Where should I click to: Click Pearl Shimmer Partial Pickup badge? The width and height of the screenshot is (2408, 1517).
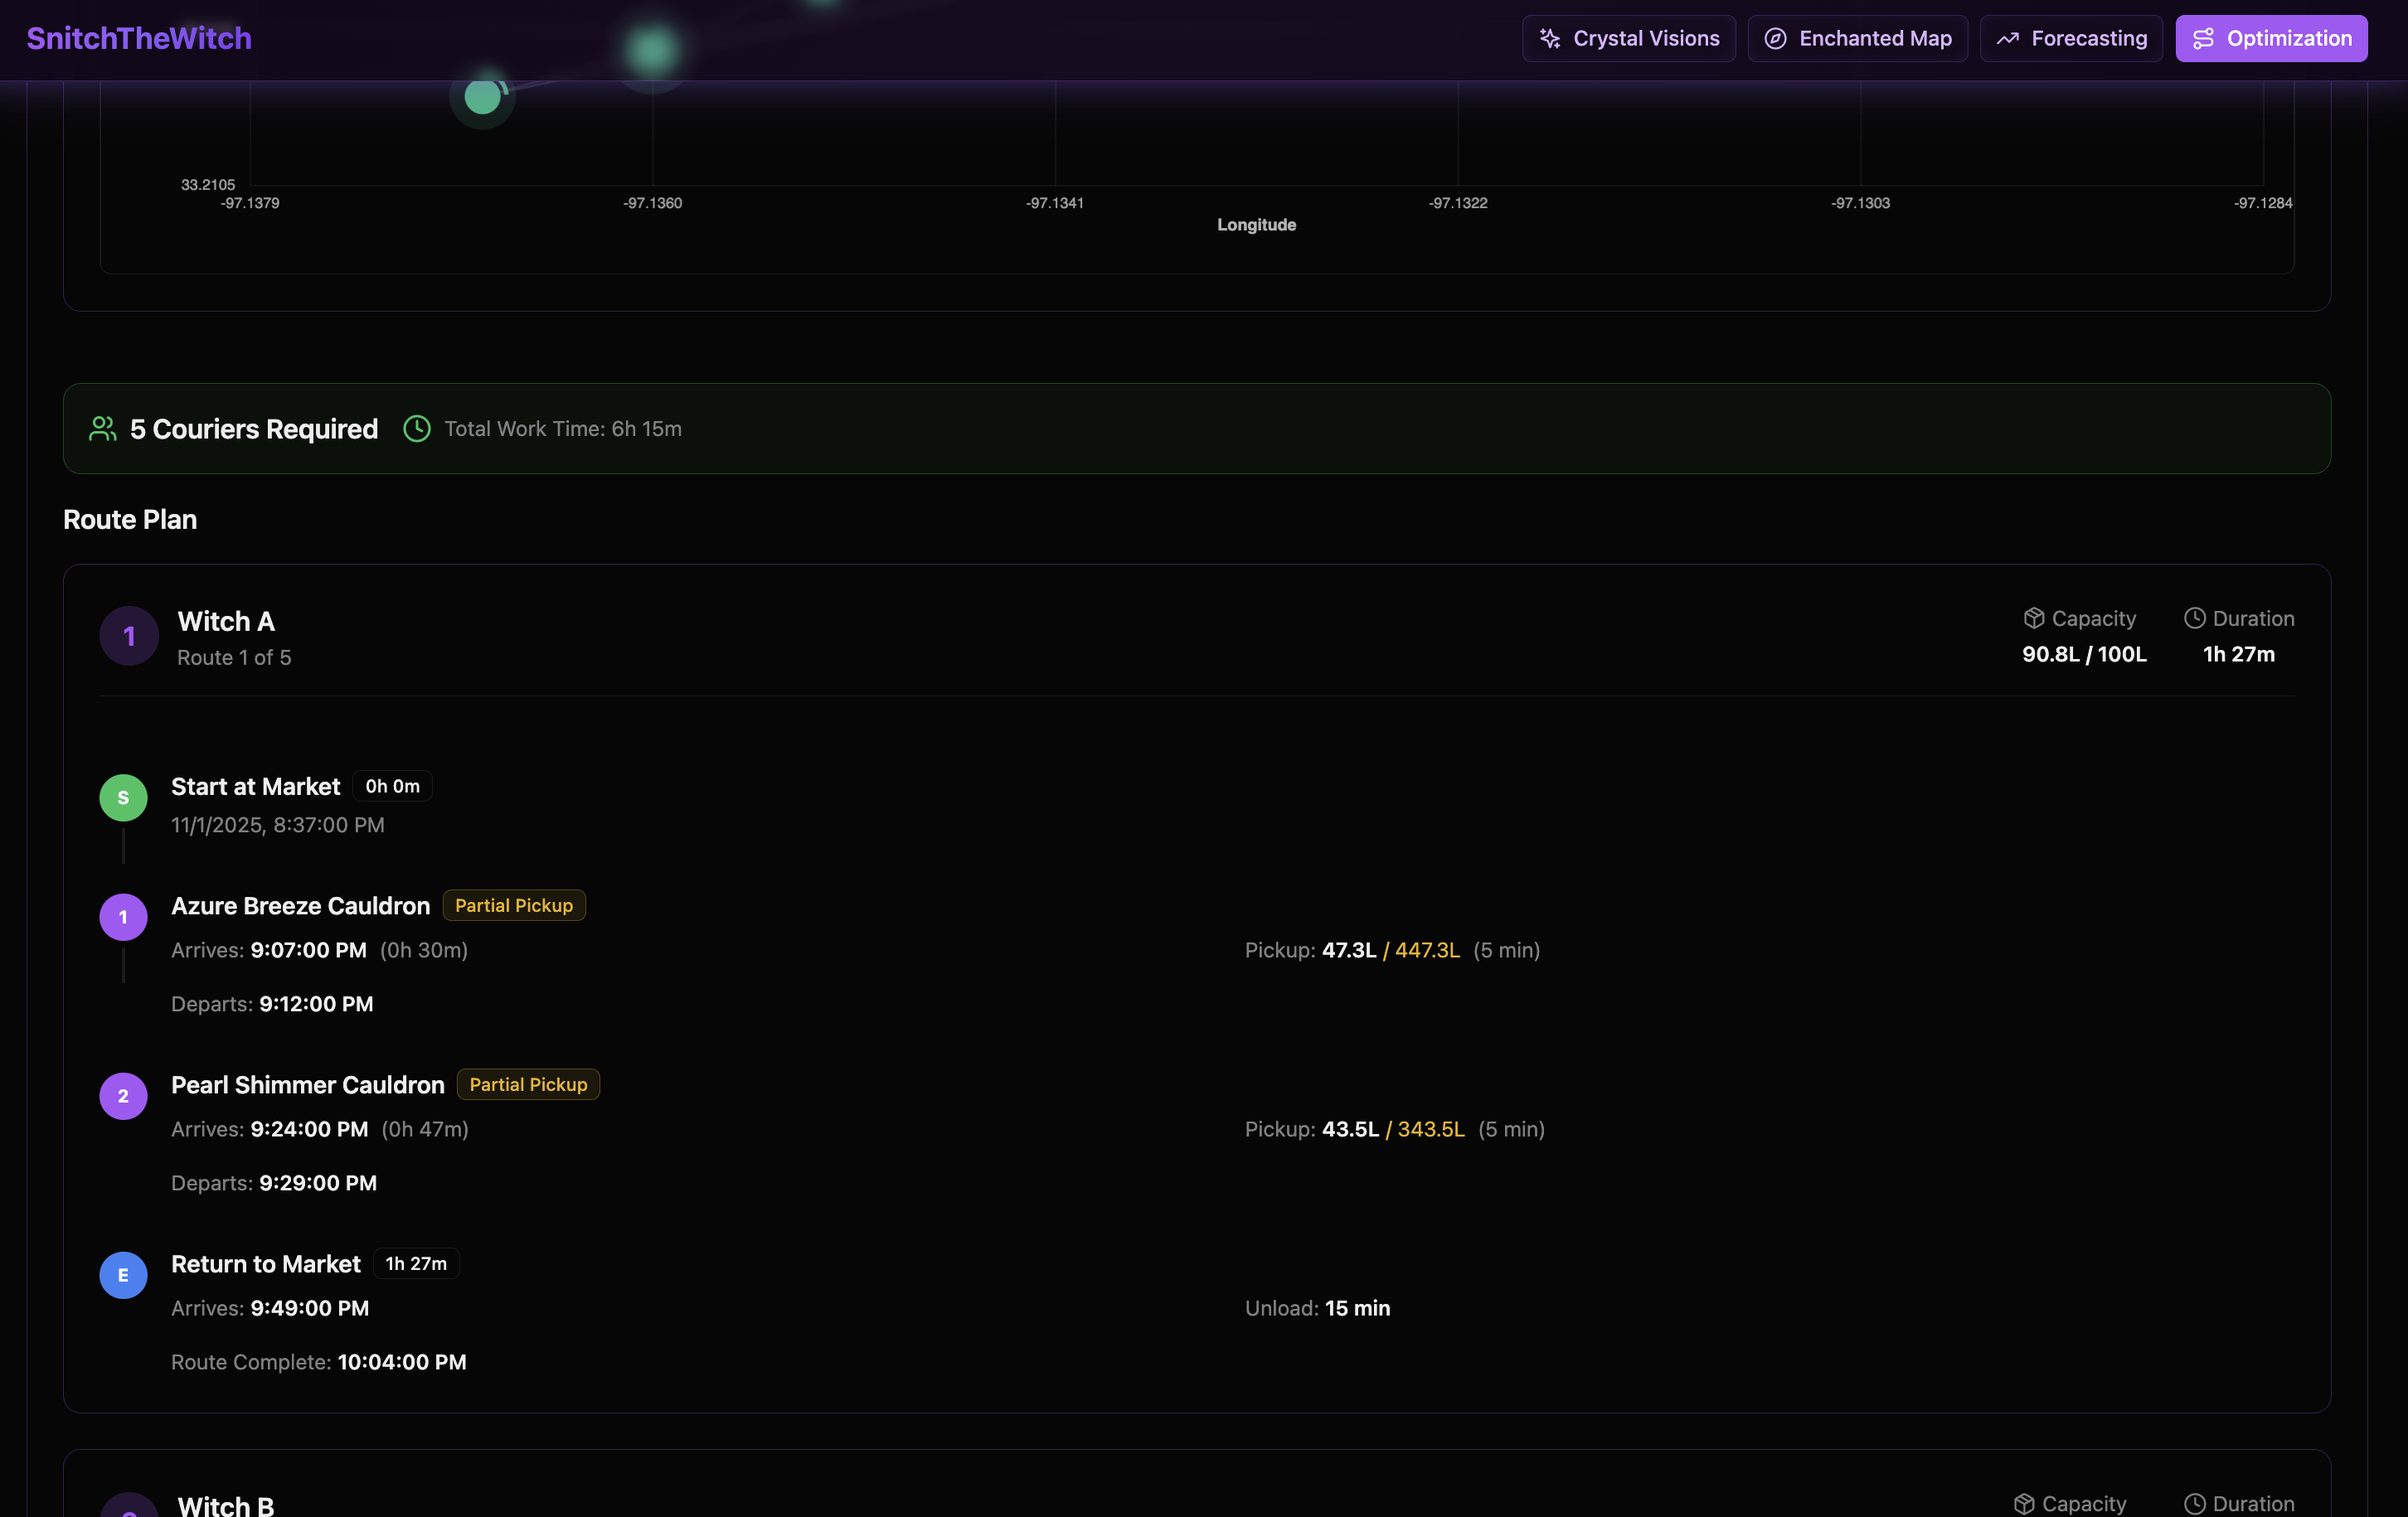[x=528, y=1085]
